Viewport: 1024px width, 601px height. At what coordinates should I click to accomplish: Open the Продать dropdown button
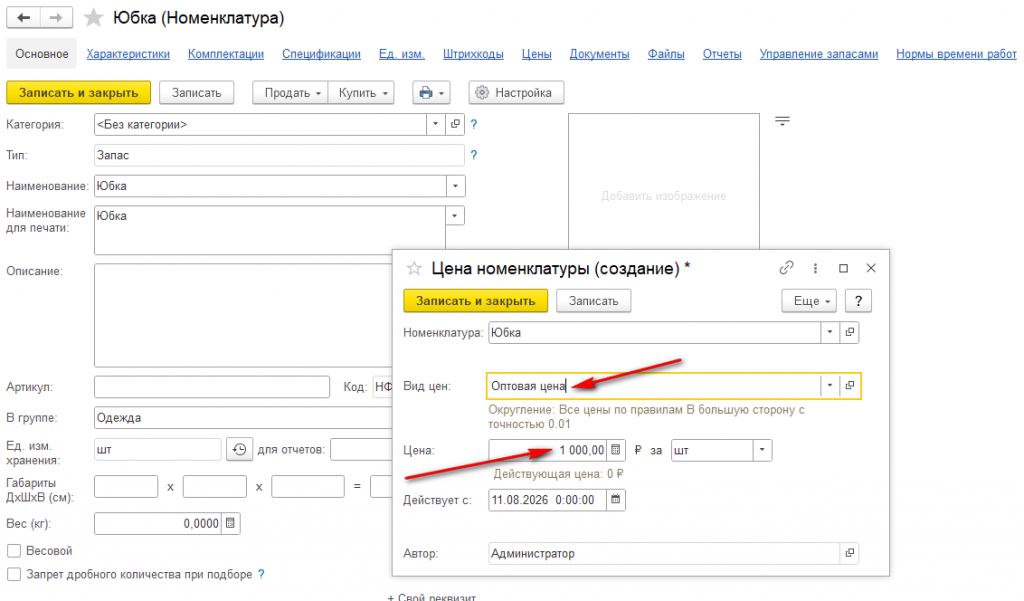coord(291,93)
